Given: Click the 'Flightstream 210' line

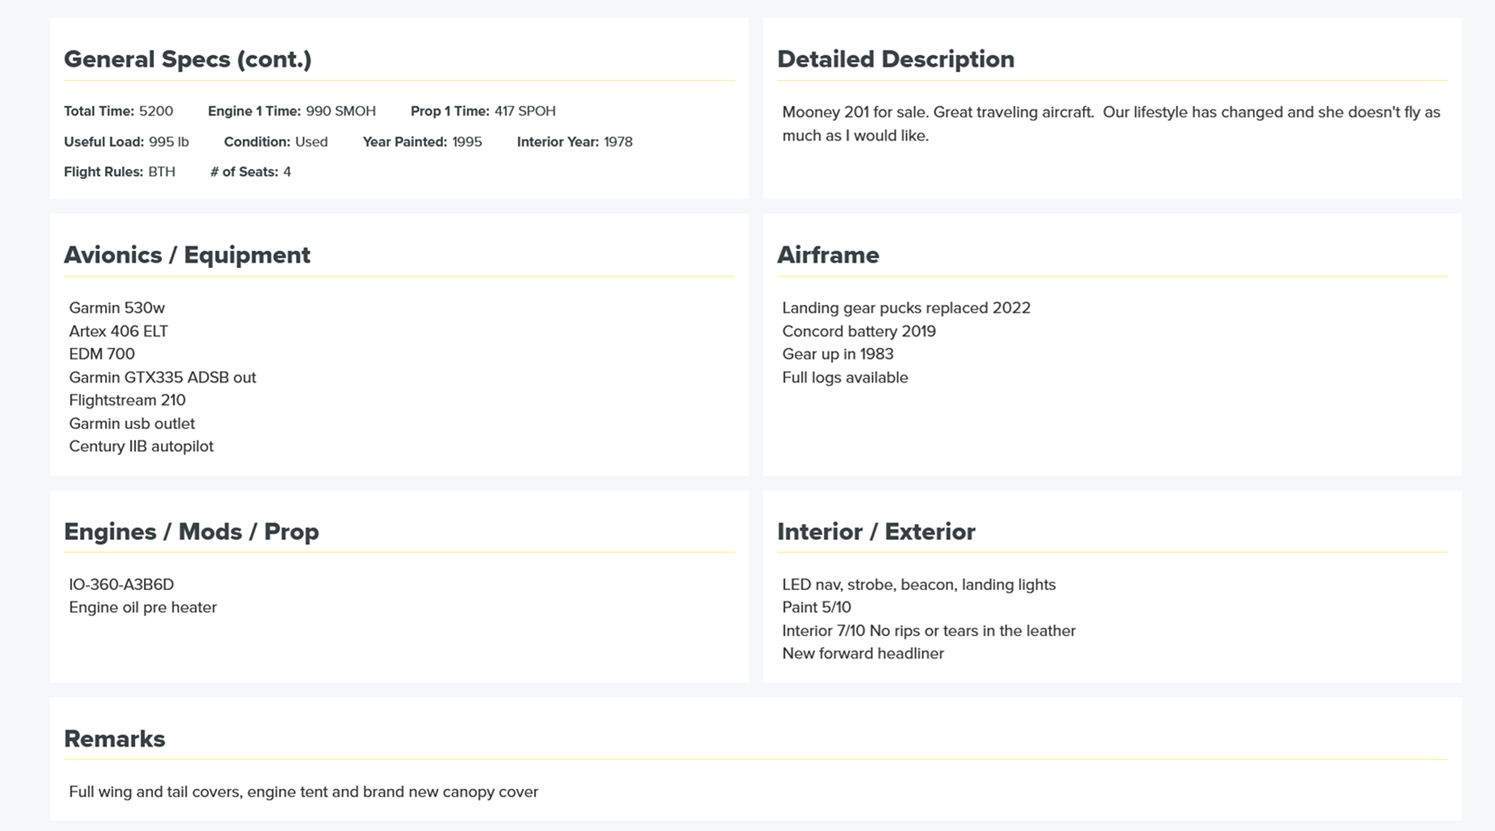Looking at the screenshot, I should tap(128, 400).
